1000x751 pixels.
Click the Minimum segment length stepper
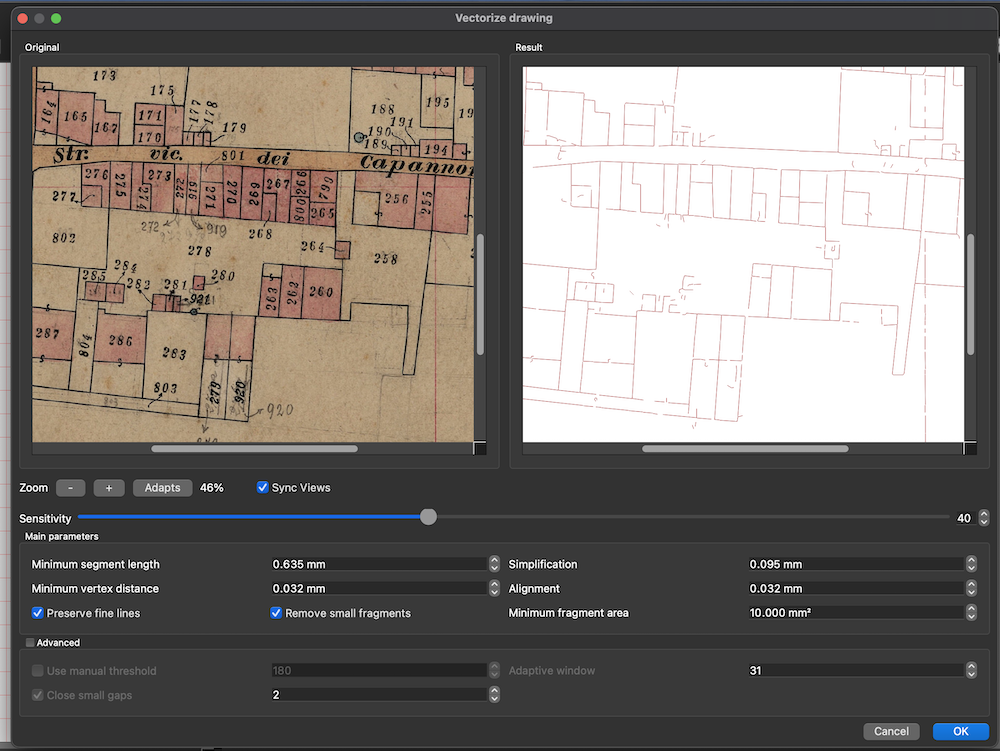(x=494, y=564)
